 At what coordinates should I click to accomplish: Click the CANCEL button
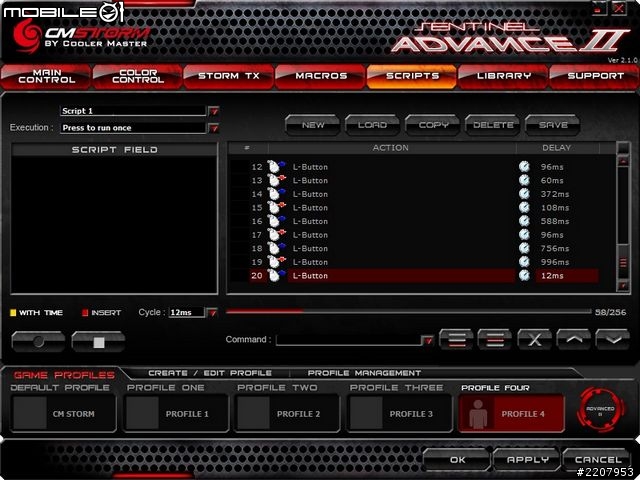[x=598, y=460]
